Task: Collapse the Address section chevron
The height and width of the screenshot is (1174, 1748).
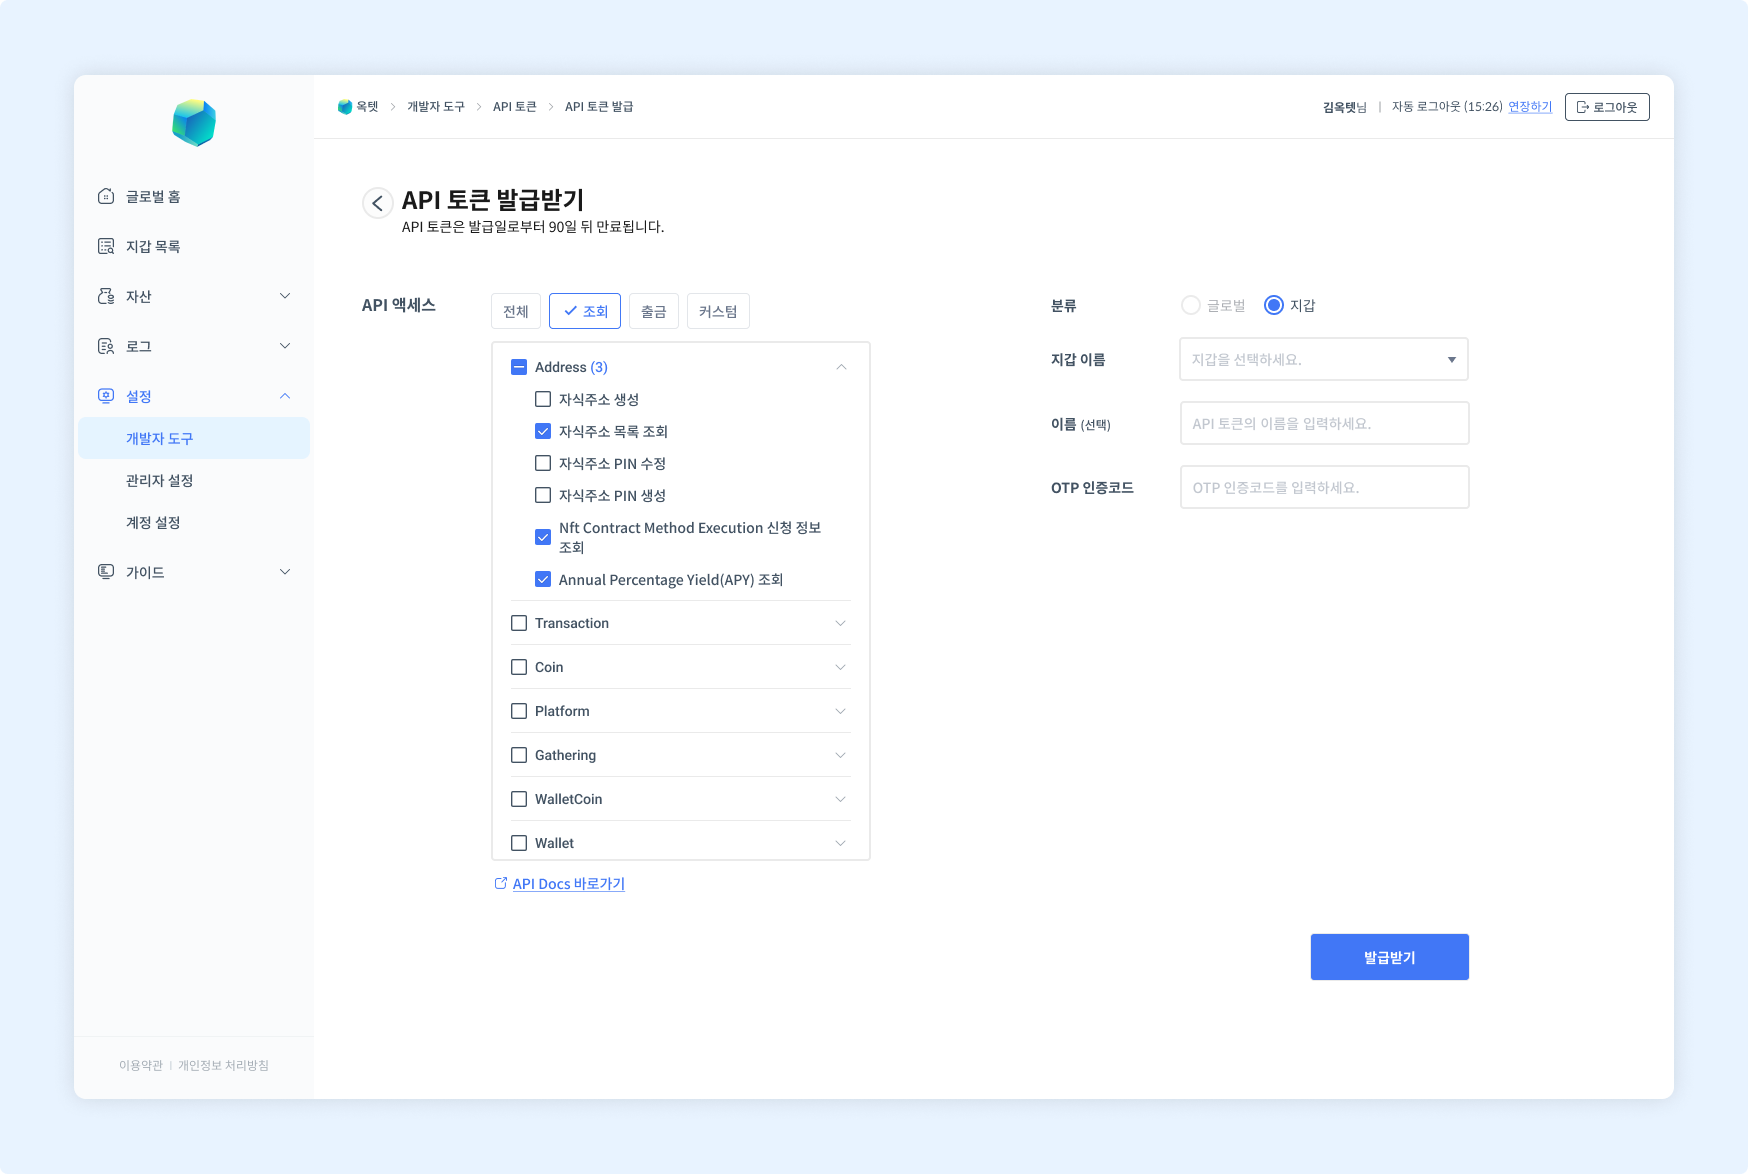Action: pyautogui.click(x=841, y=367)
